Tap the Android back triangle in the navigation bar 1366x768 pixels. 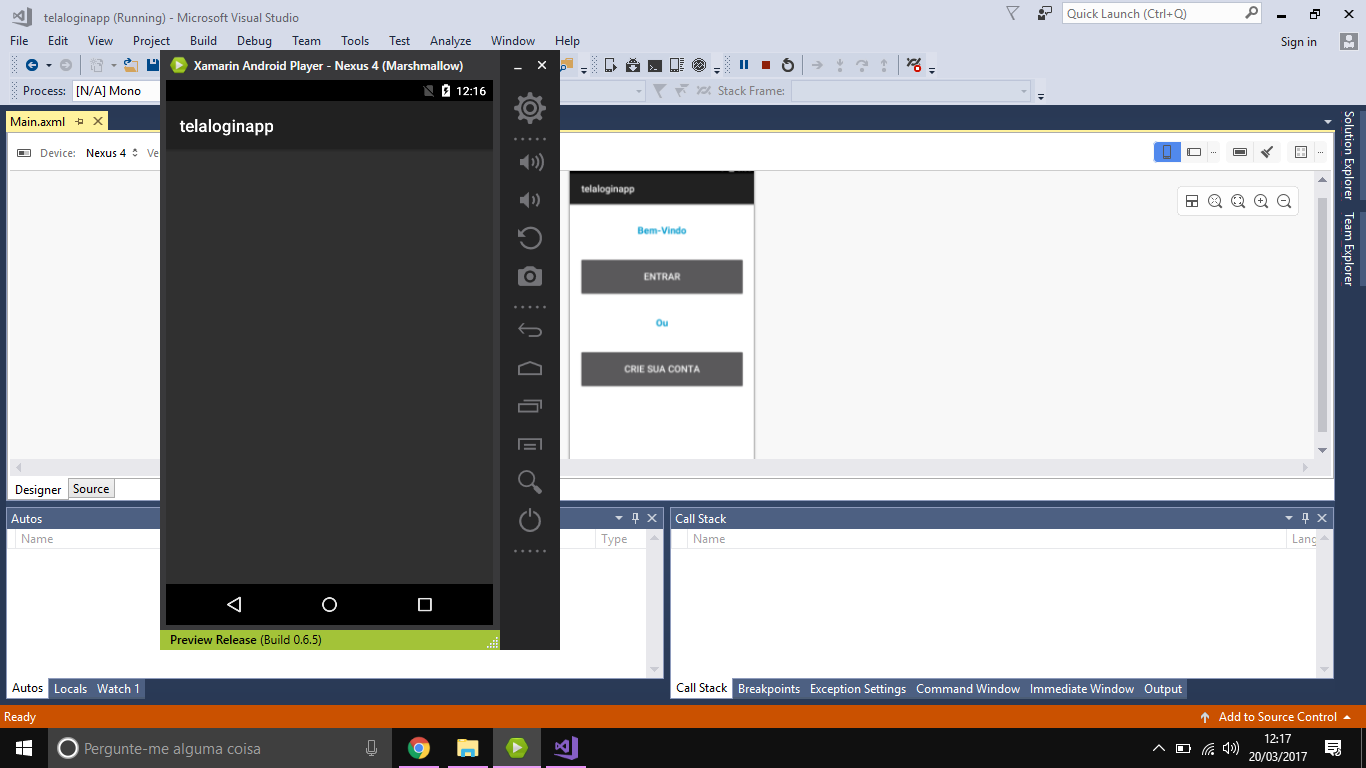click(234, 604)
